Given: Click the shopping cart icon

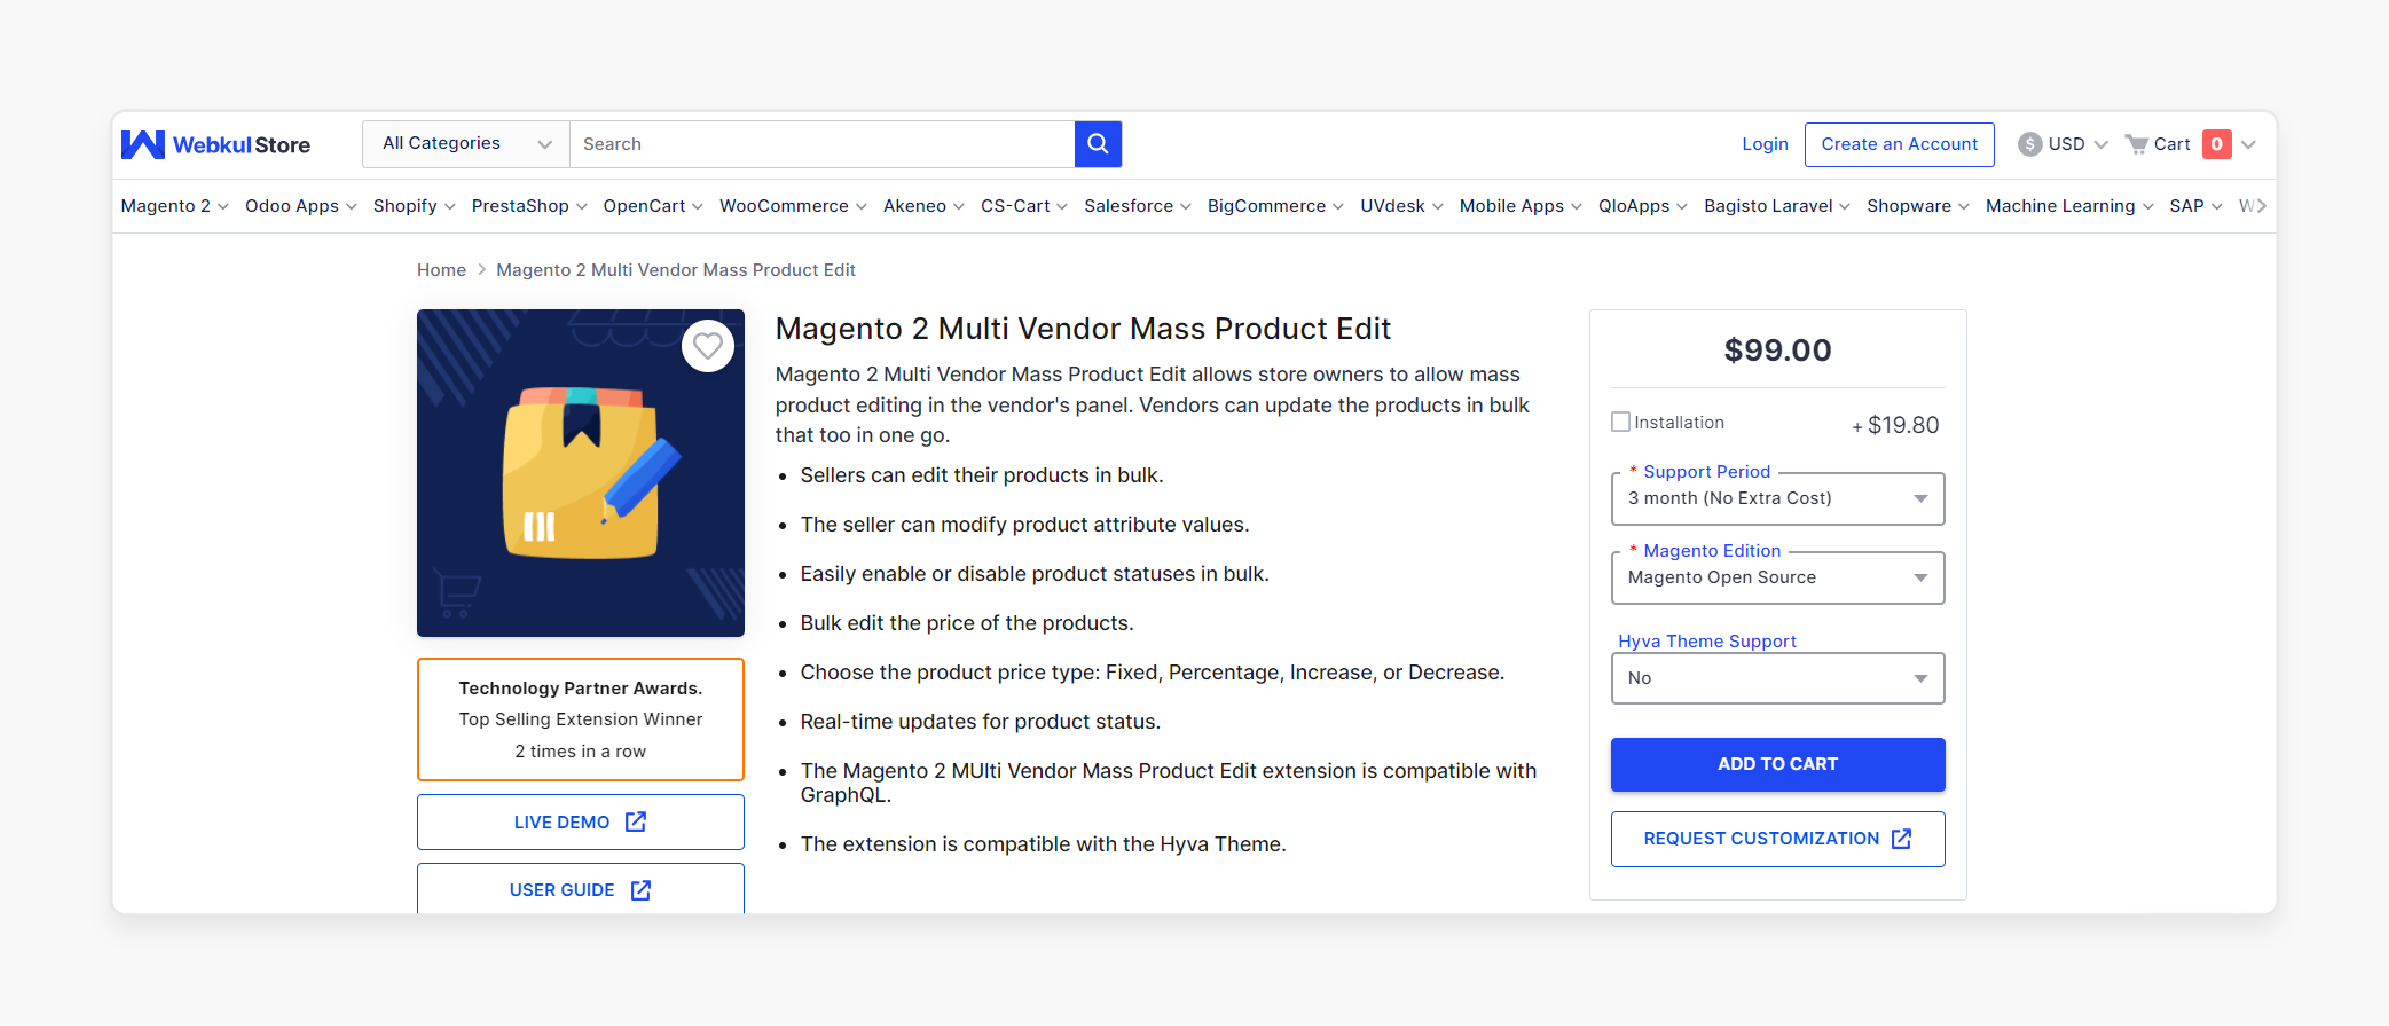Looking at the screenshot, I should click(2136, 144).
